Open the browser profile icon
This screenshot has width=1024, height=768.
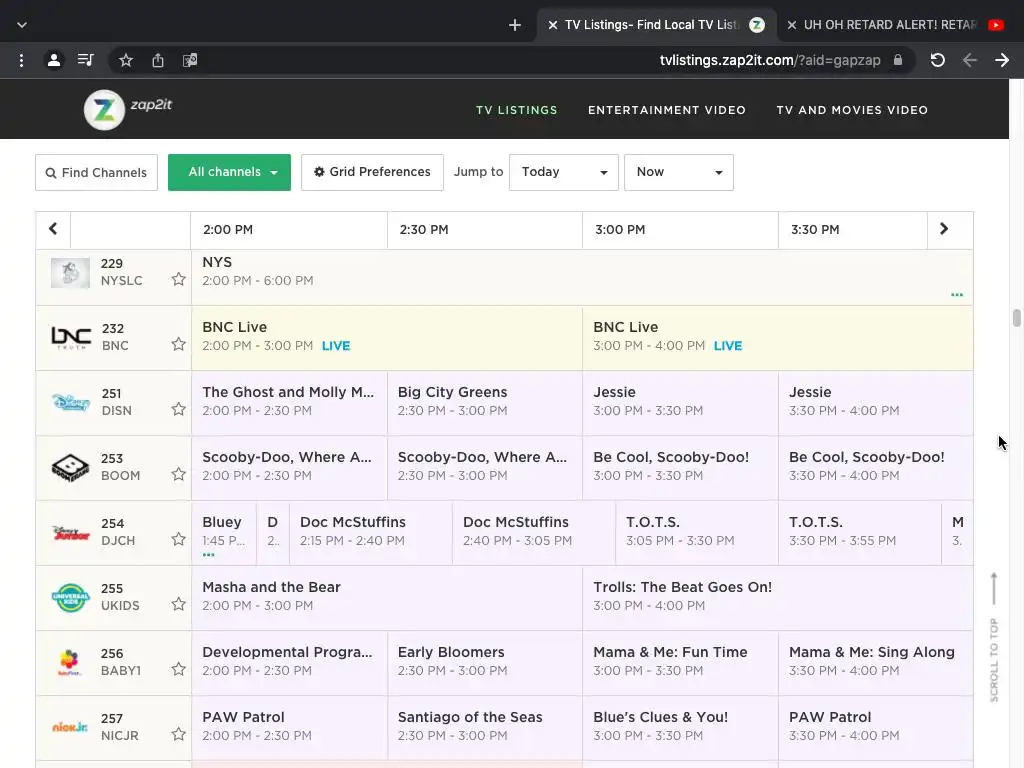pos(54,61)
